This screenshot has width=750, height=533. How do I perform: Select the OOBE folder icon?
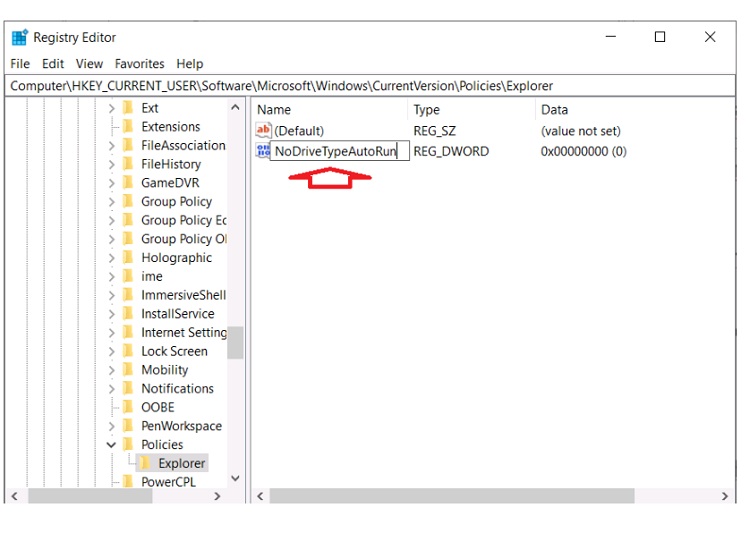(x=128, y=407)
